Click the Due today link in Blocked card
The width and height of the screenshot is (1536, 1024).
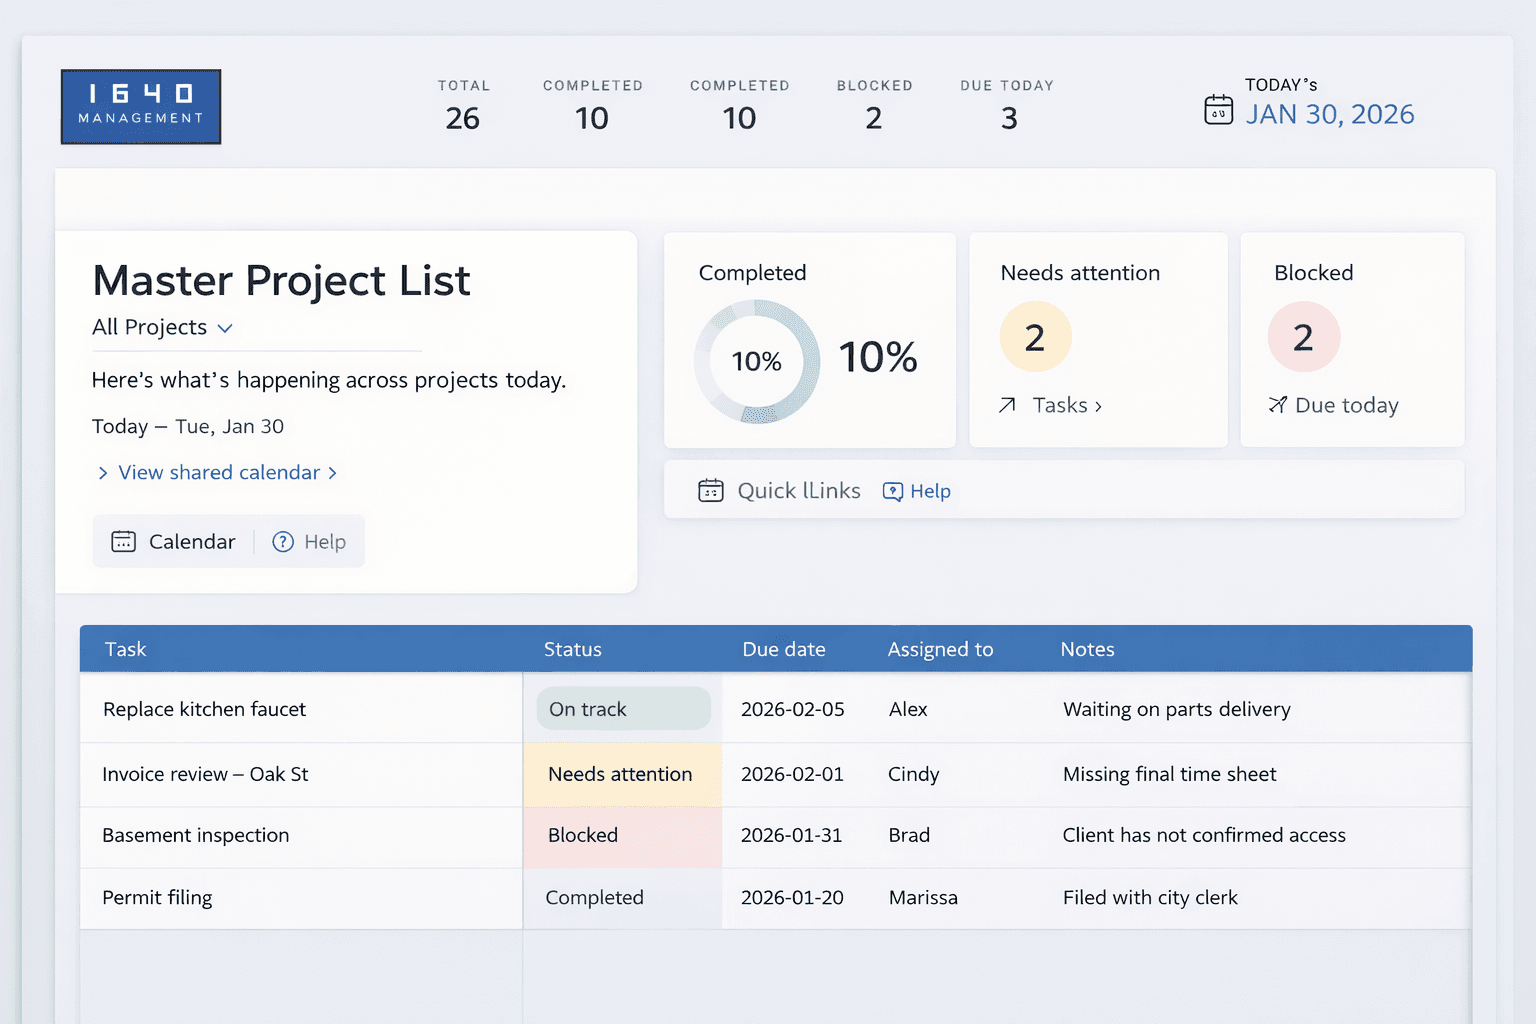click(x=1346, y=405)
